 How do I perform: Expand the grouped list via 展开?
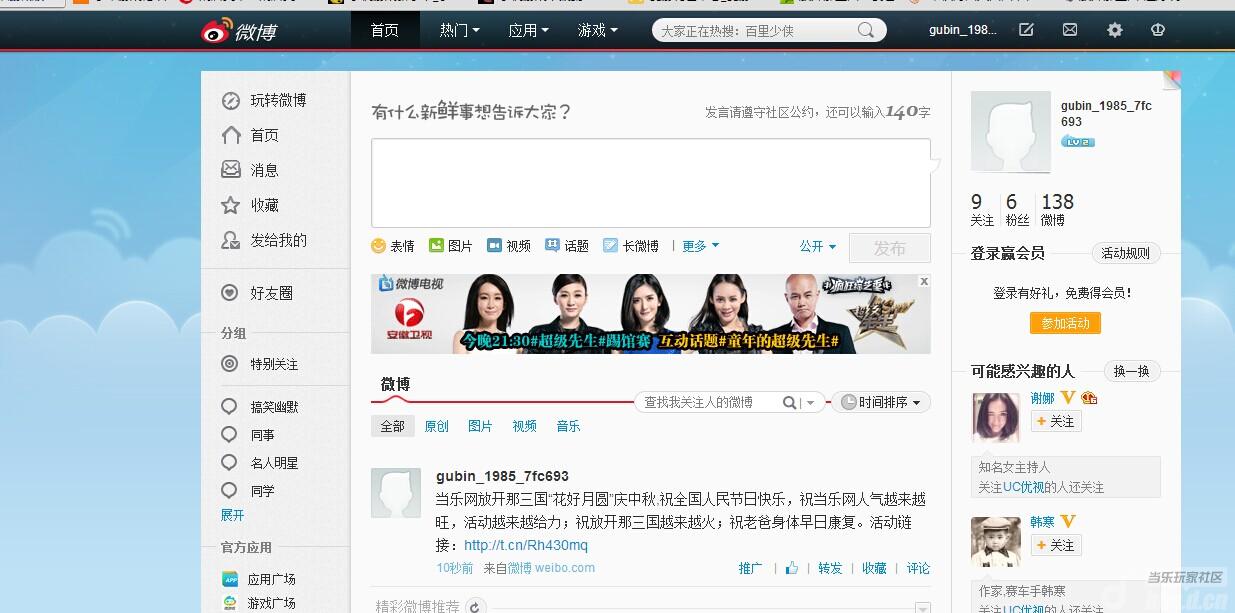[x=230, y=514]
